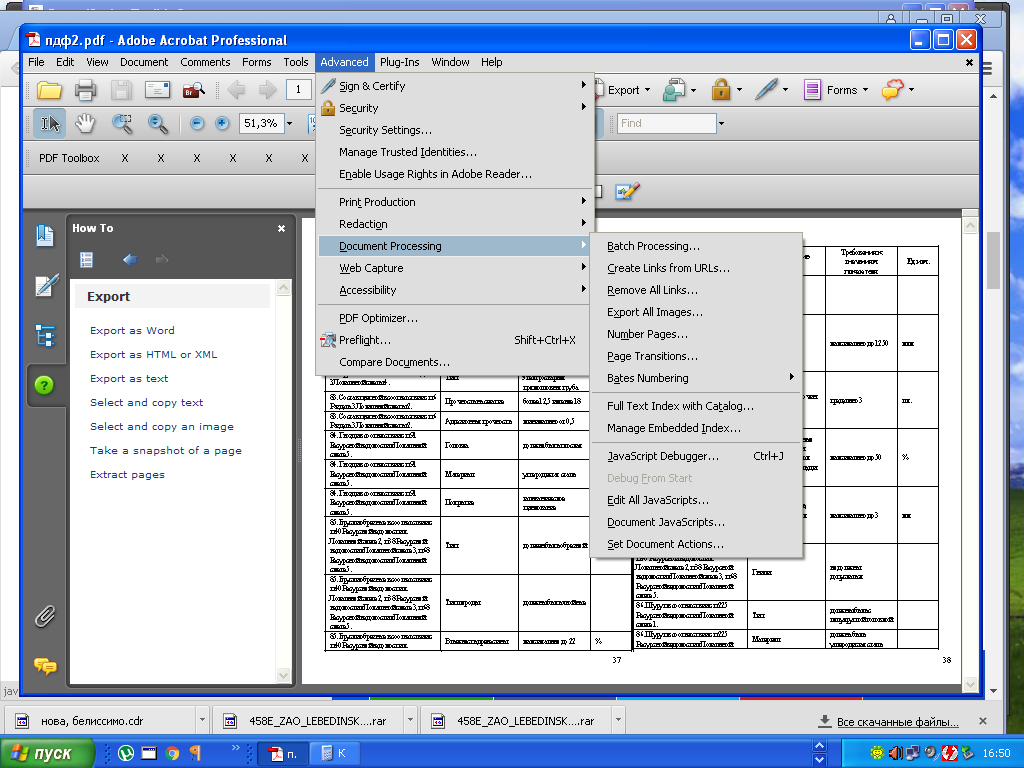This screenshot has height=768, width=1024.
Task: Click the Chrome icon in the taskbar
Action: (x=172, y=754)
